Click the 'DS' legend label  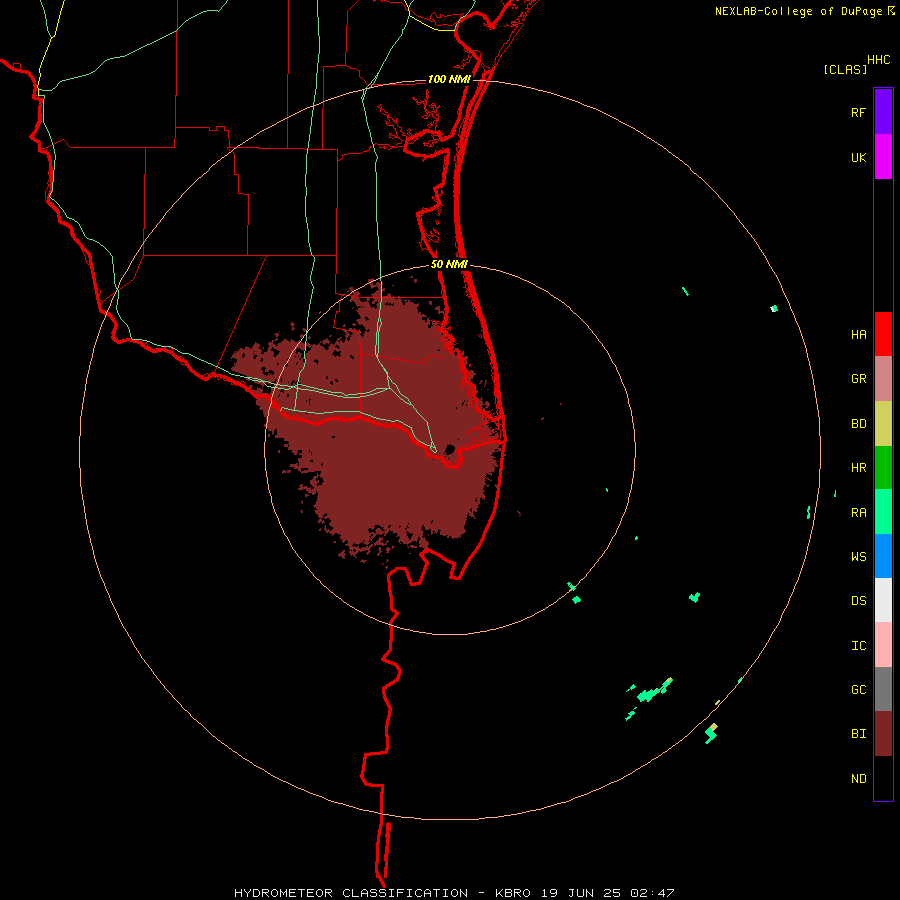pyautogui.click(x=858, y=601)
